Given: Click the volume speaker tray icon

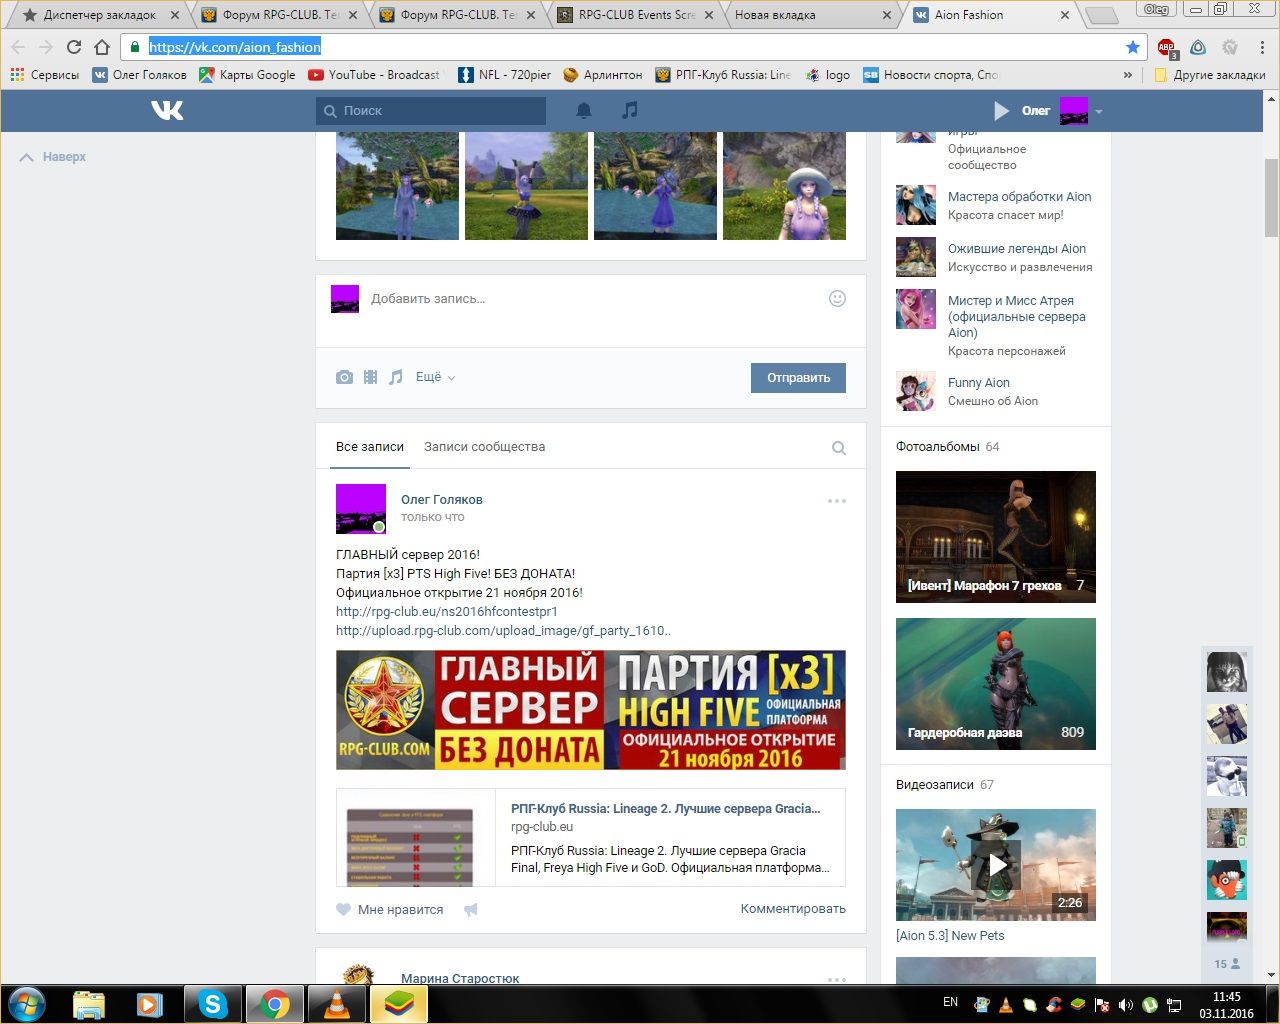Looking at the screenshot, I should (1126, 1004).
